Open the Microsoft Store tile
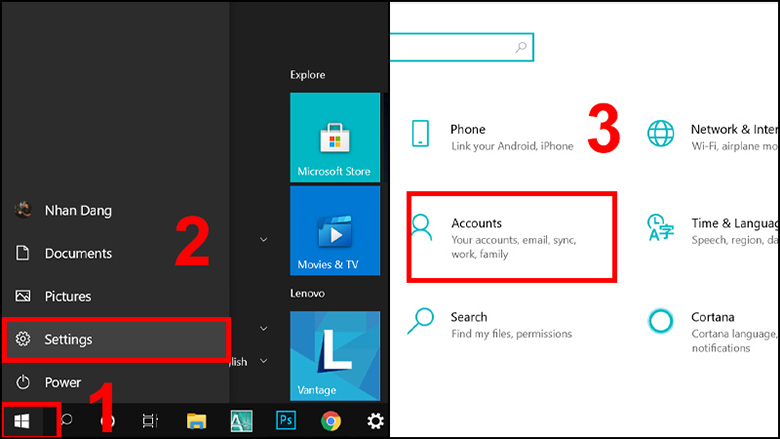The height and width of the screenshot is (439, 780). pyautogui.click(x=335, y=137)
